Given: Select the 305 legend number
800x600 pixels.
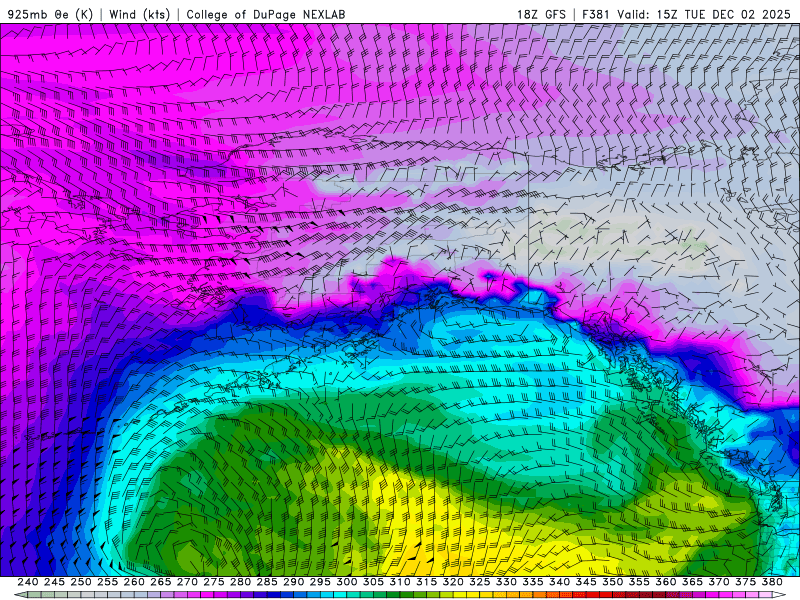Looking at the screenshot, I should click(373, 582).
